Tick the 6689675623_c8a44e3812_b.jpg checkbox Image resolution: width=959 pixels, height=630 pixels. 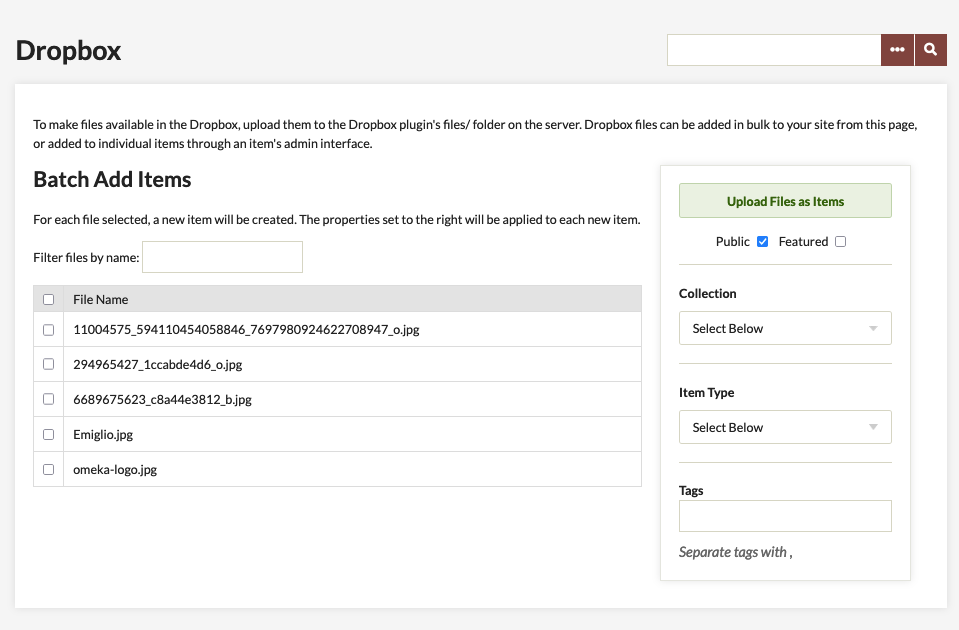tap(48, 399)
